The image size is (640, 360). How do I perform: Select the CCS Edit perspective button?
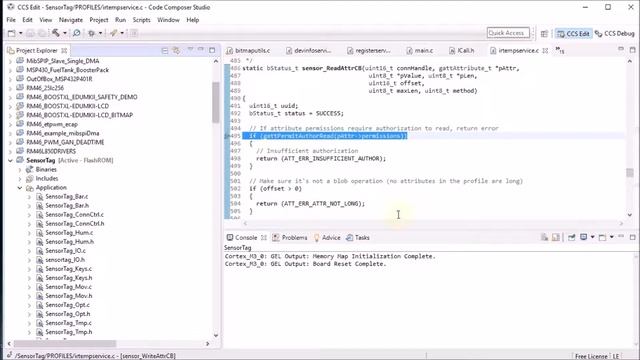pos(573,33)
